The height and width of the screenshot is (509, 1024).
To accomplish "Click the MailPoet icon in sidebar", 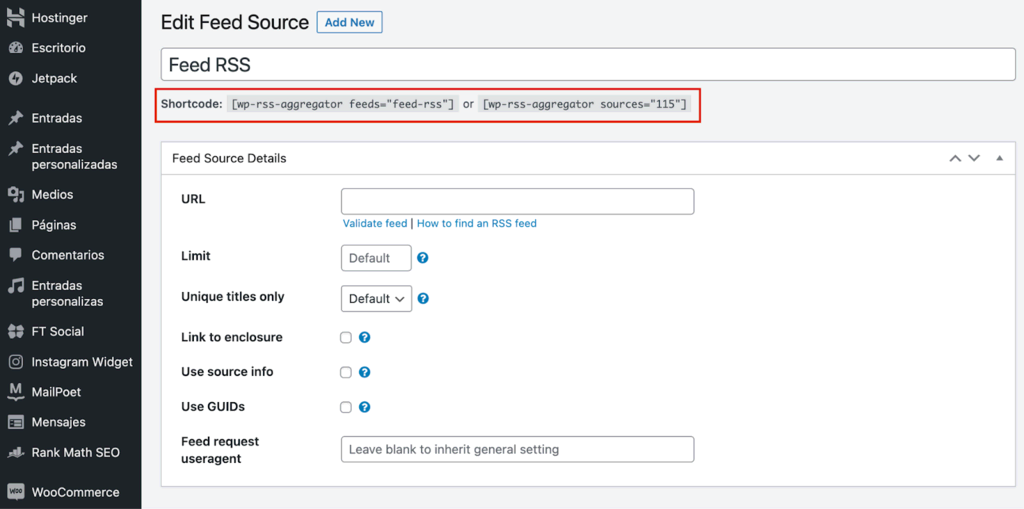I will click(x=15, y=392).
